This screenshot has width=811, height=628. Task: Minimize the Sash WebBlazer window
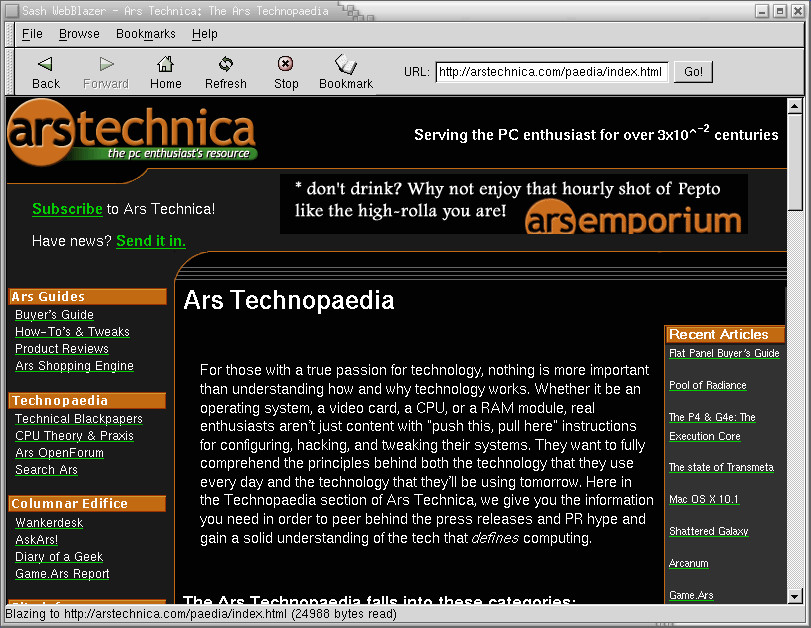tap(761, 11)
